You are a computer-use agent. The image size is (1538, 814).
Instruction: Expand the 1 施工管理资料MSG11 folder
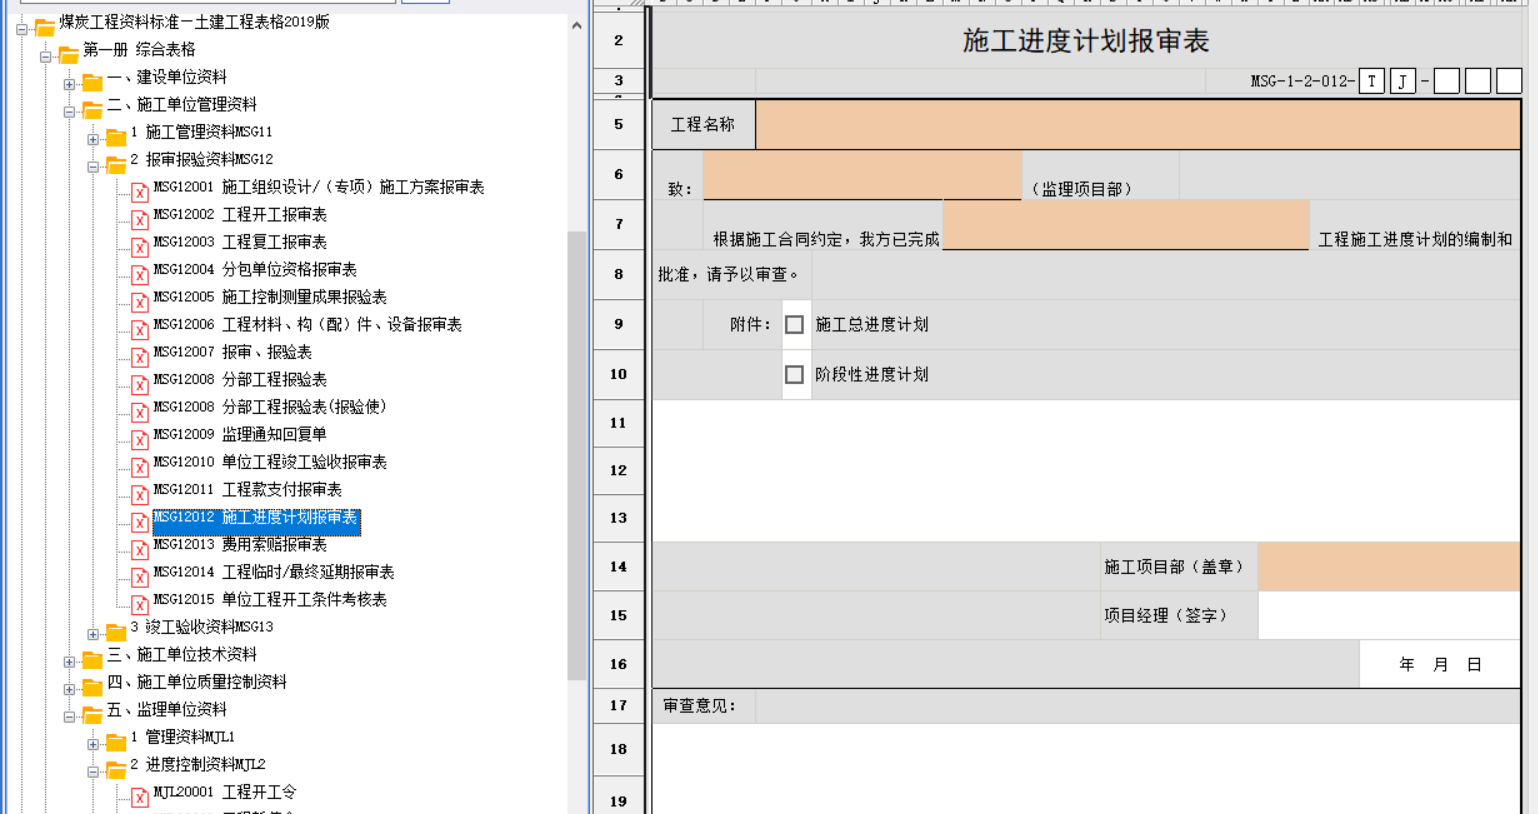93,139
